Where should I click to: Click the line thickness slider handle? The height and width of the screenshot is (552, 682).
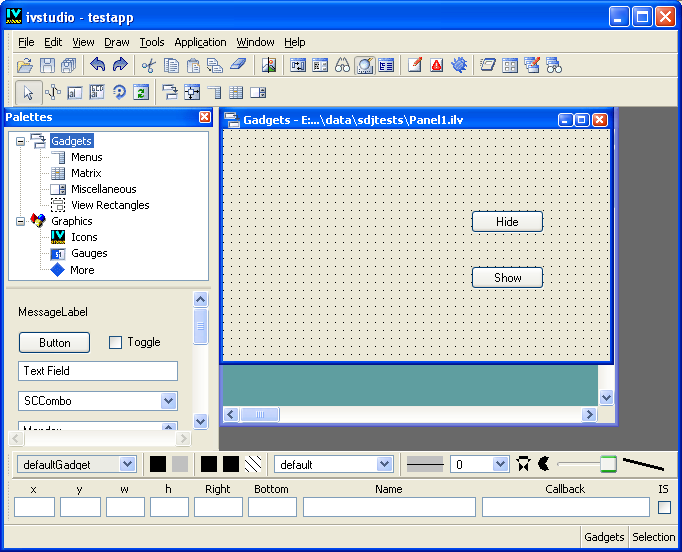point(608,464)
